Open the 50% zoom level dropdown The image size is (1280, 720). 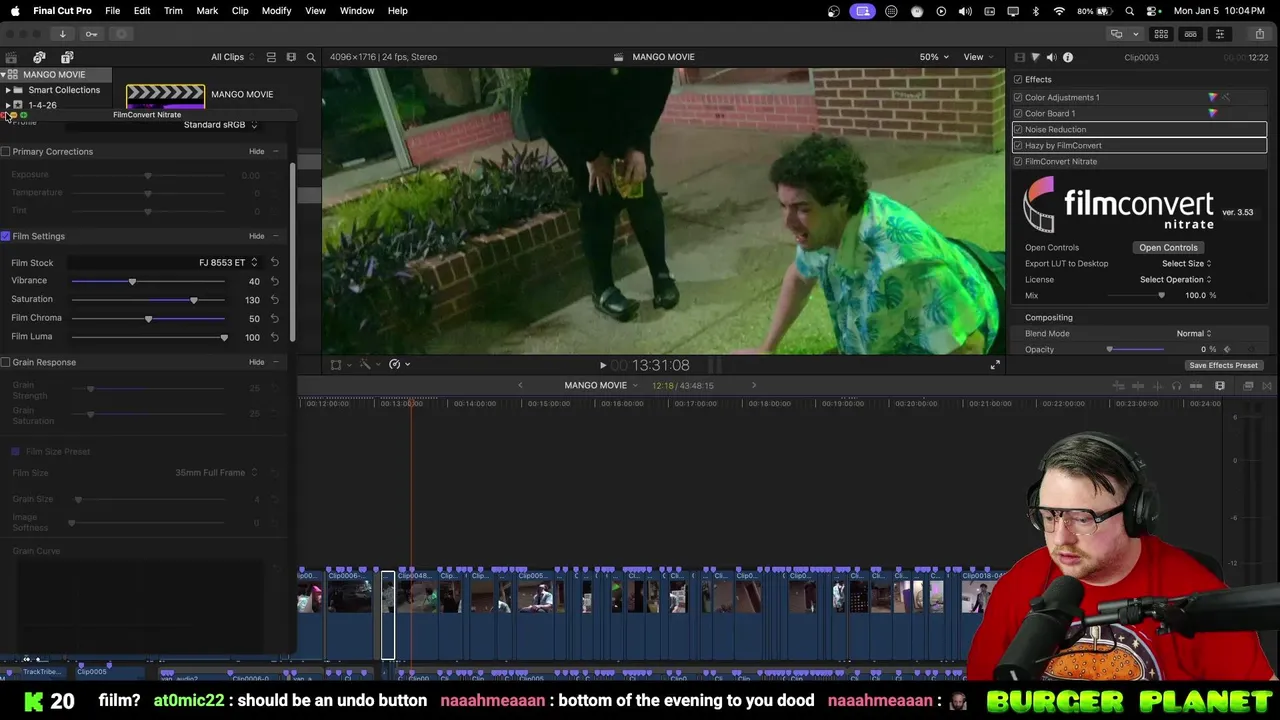(934, 57)
